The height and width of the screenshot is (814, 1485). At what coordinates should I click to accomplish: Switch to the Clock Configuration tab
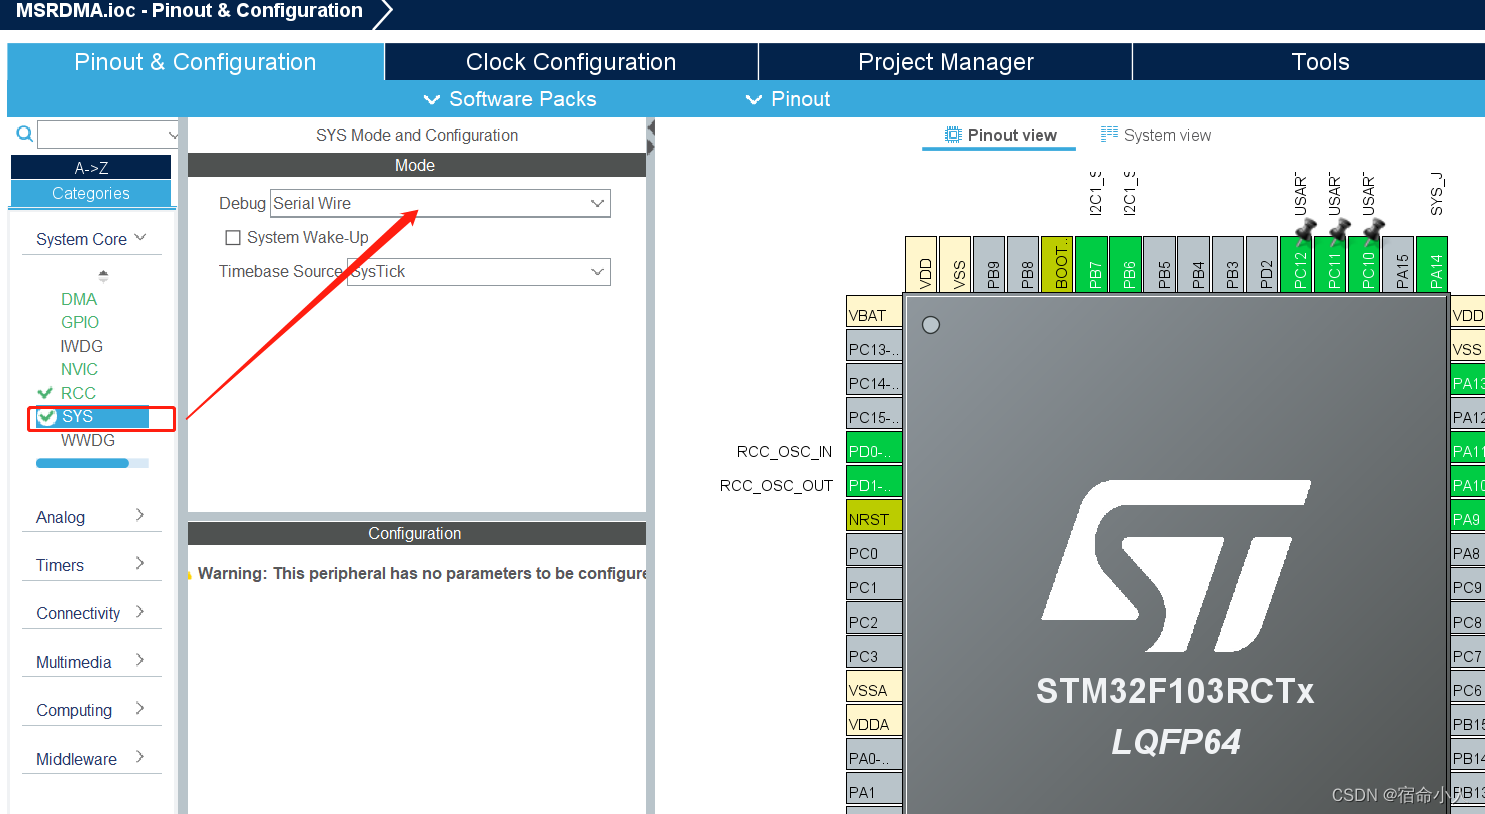tap(570, 61)
